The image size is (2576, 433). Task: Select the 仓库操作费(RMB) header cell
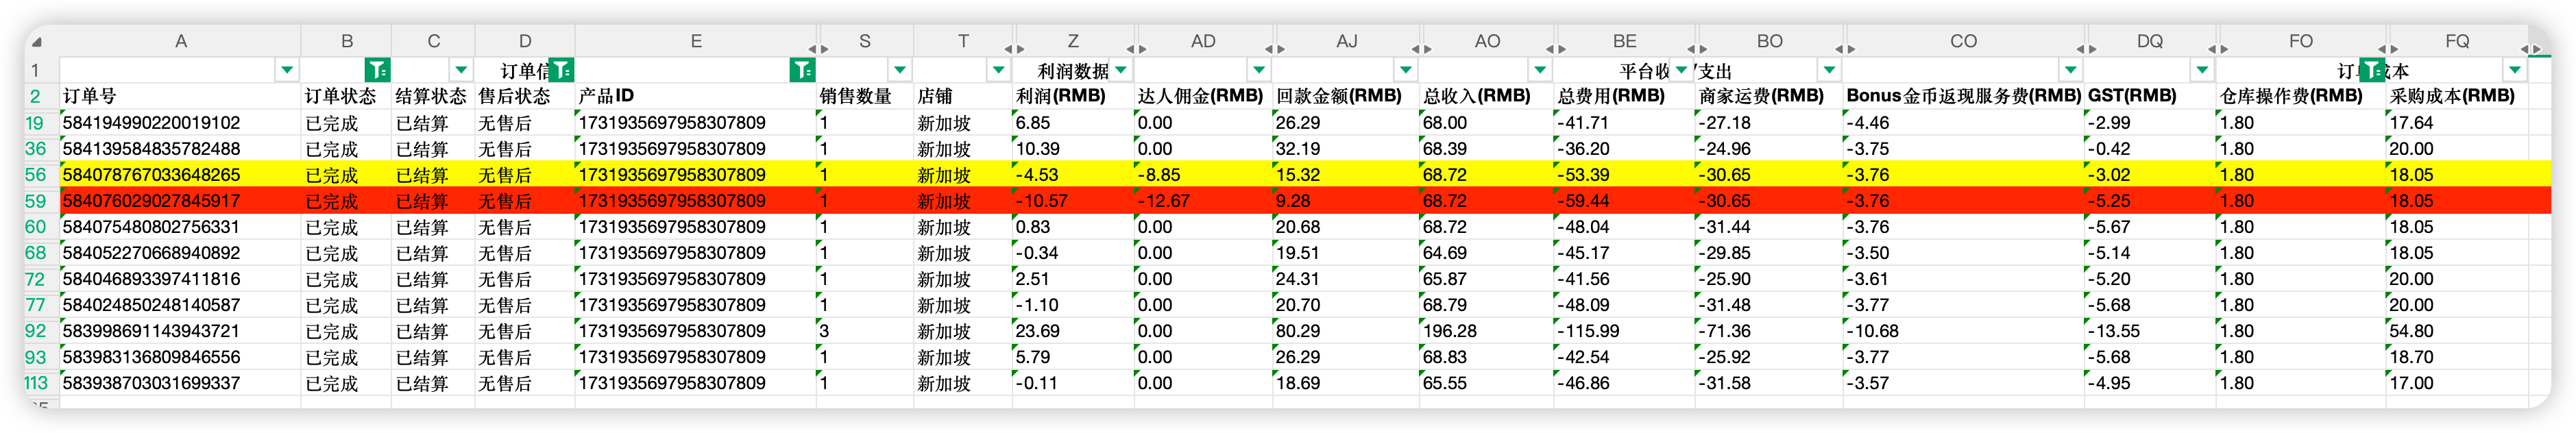tap(2301, 96)
